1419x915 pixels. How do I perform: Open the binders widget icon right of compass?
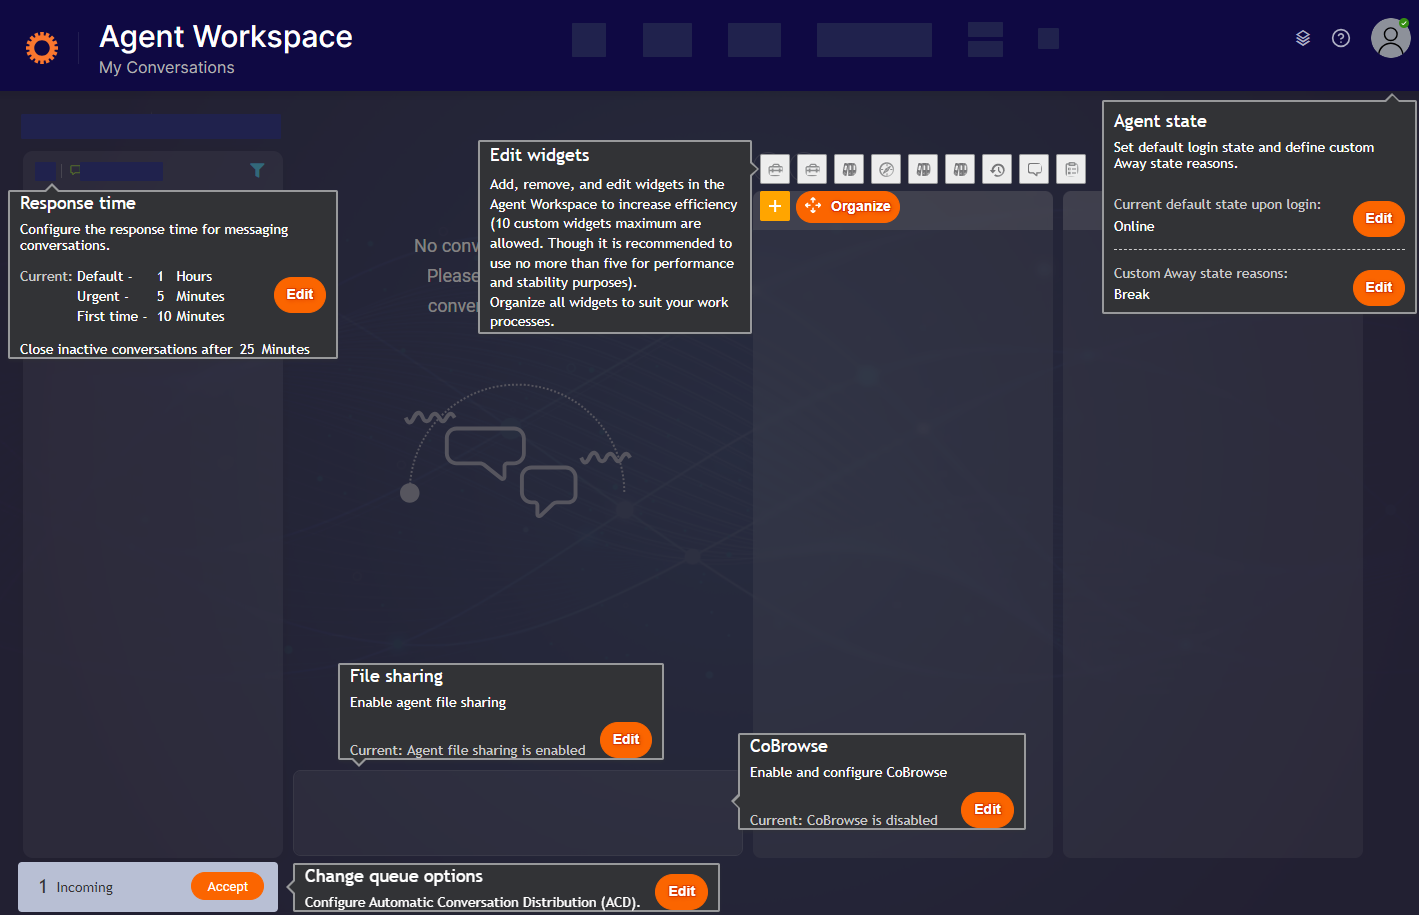[923, 169]
